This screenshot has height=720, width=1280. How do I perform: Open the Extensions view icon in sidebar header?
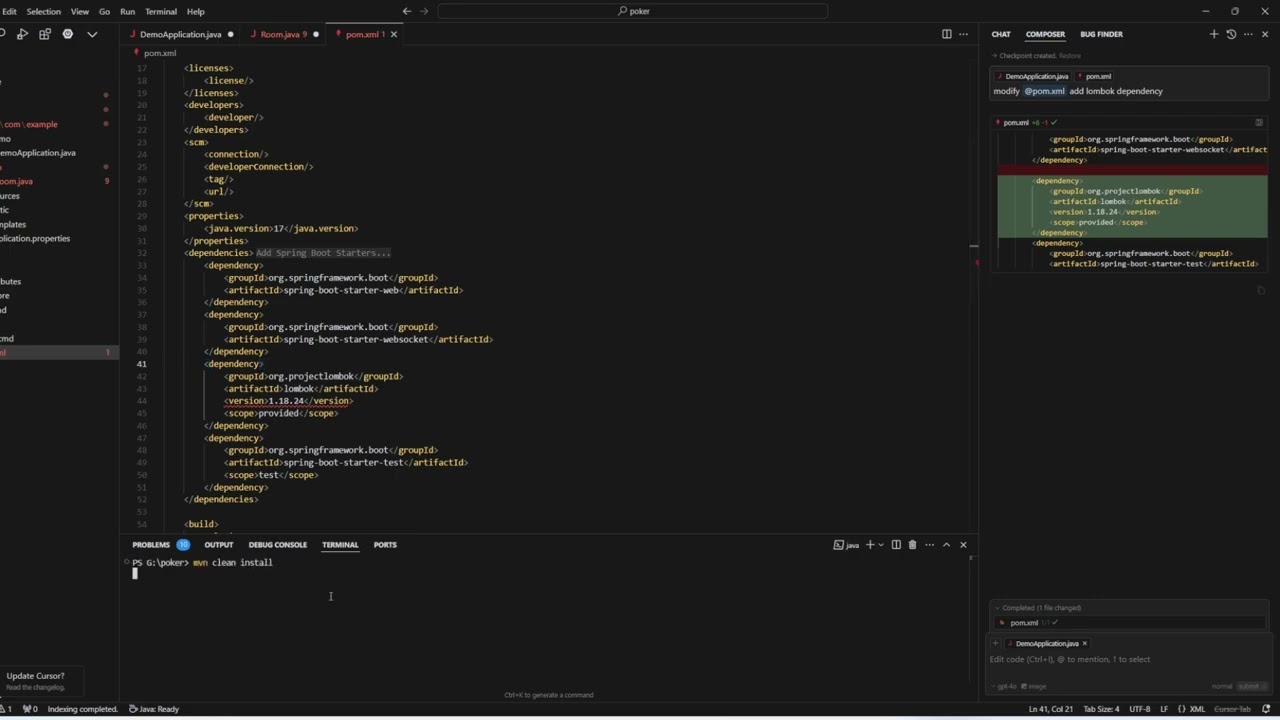click(45, 34)
